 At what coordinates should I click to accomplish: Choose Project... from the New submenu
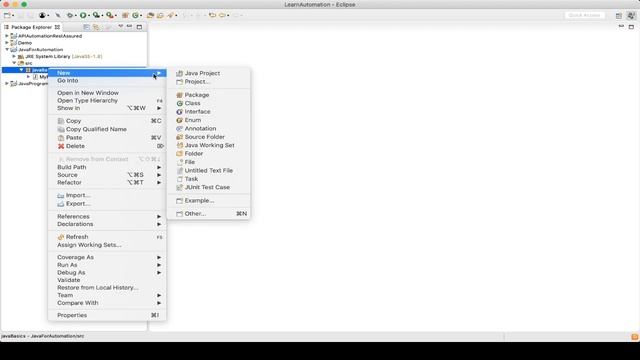209,82
